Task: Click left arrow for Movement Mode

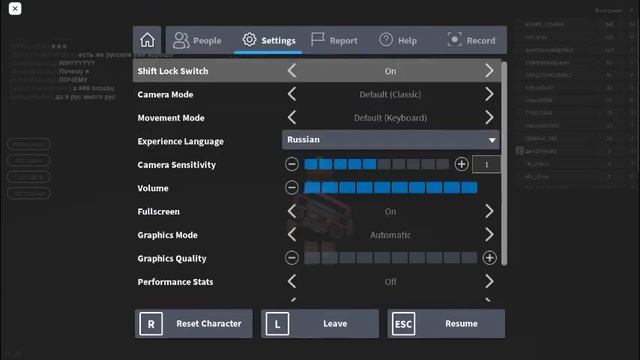Action: 292,118
